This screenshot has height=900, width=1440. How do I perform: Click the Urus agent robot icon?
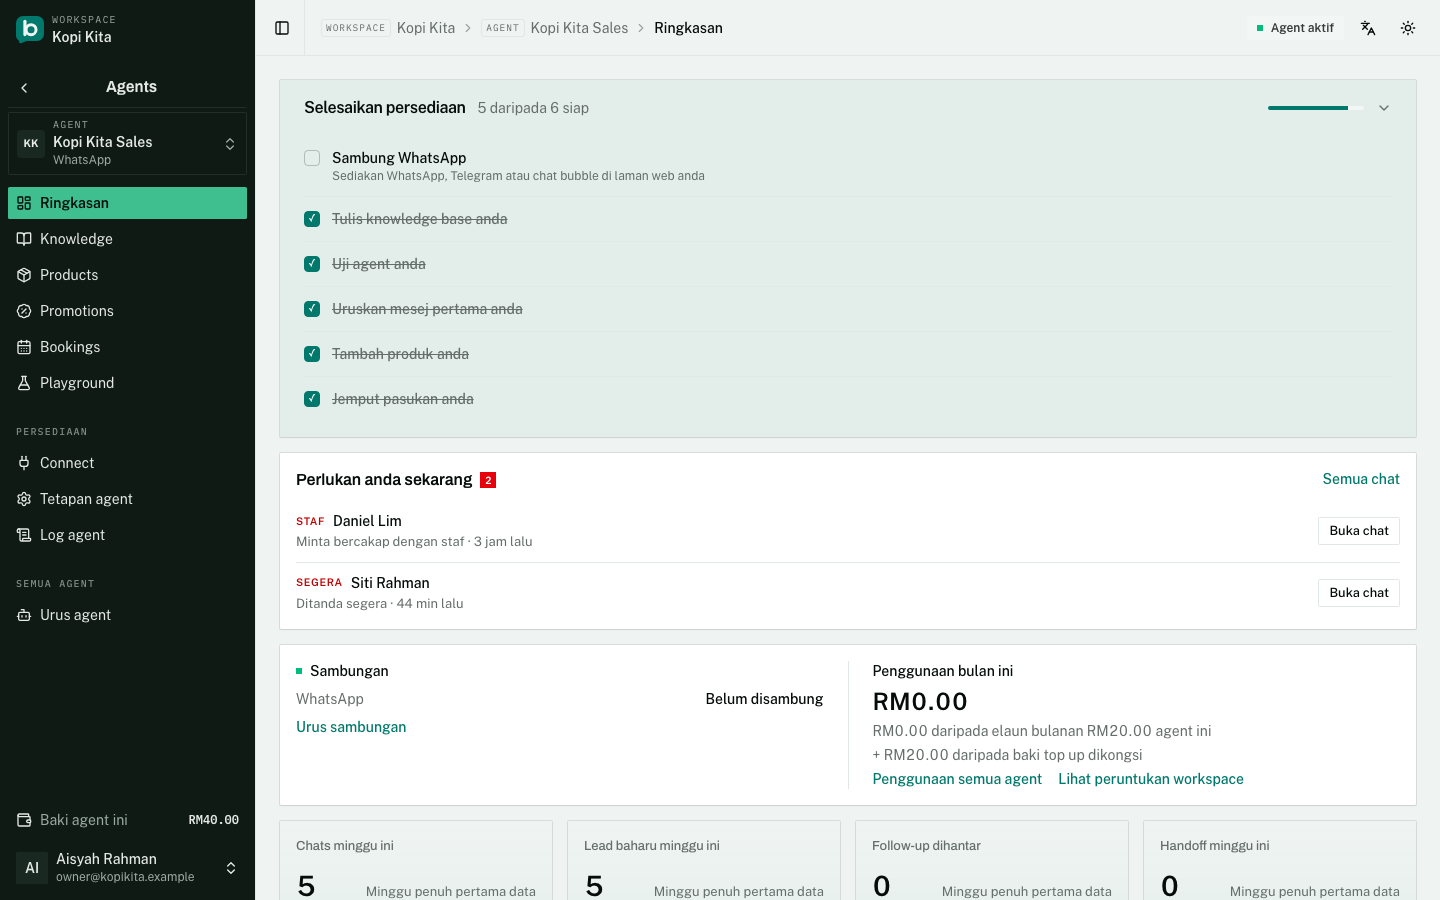pos(24,615)
